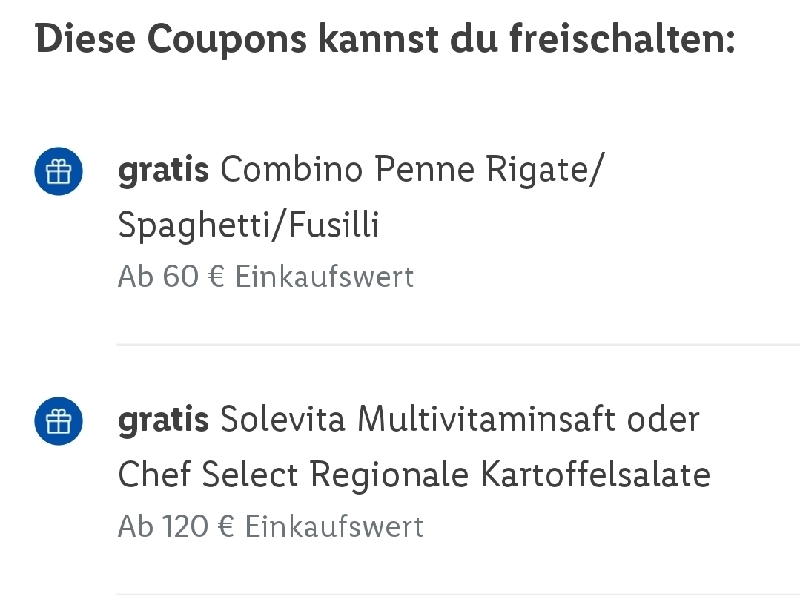This screenshot has width=800, height=605.
Task: Click the word 'Kartoffelsalate'
Action: (595, 474)
